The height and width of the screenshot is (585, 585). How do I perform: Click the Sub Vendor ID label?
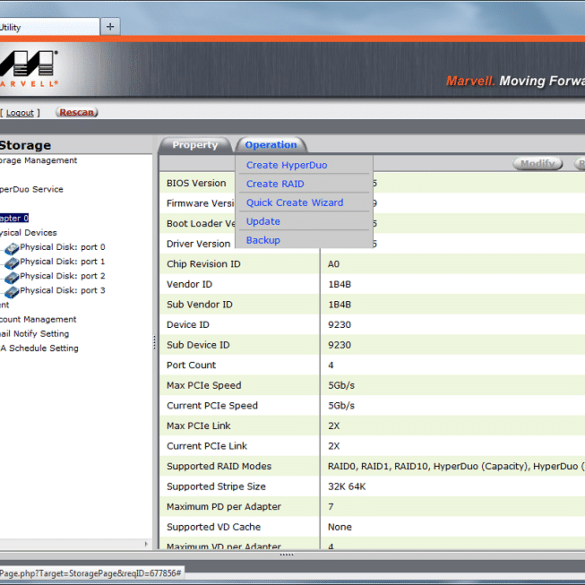(x=199, y=304)
